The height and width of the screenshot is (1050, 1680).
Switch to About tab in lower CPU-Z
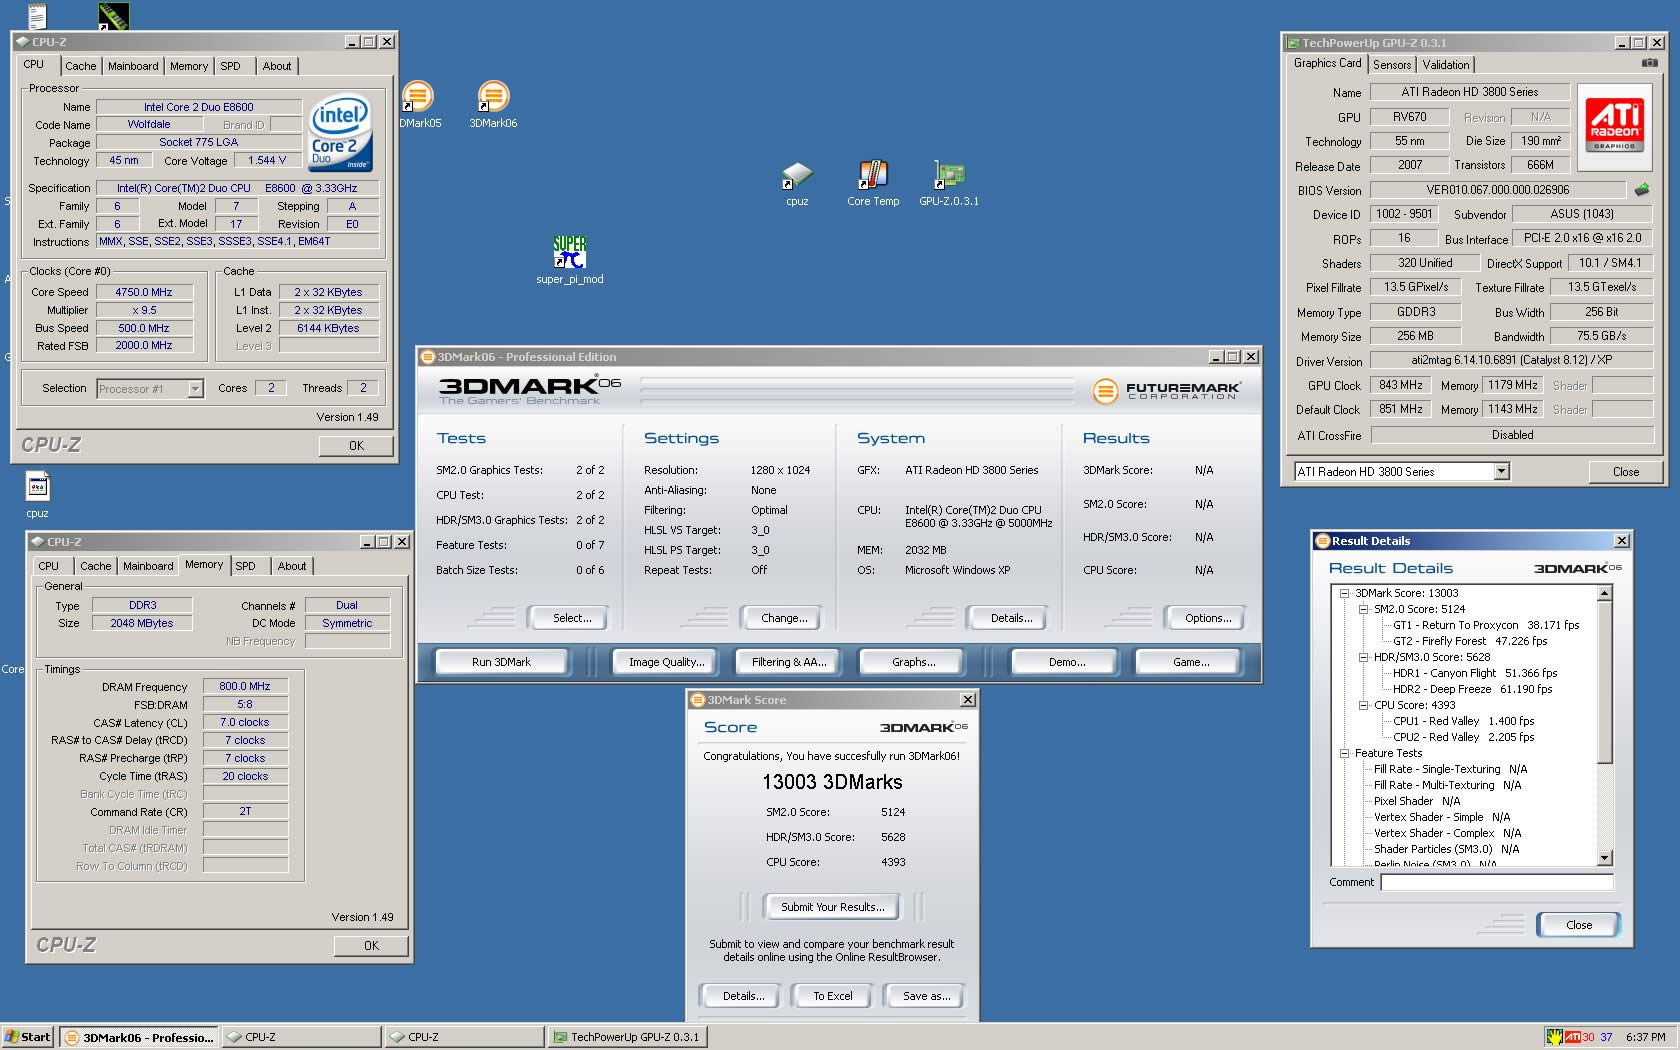(x=292, y=566)
